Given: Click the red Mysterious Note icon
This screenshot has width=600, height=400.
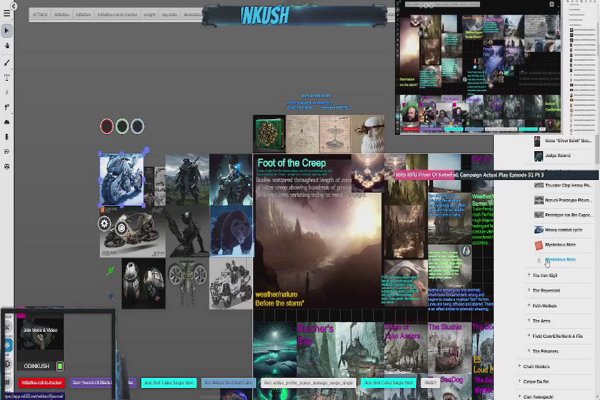Looking at the screenshot, I should tap(539, 245).
